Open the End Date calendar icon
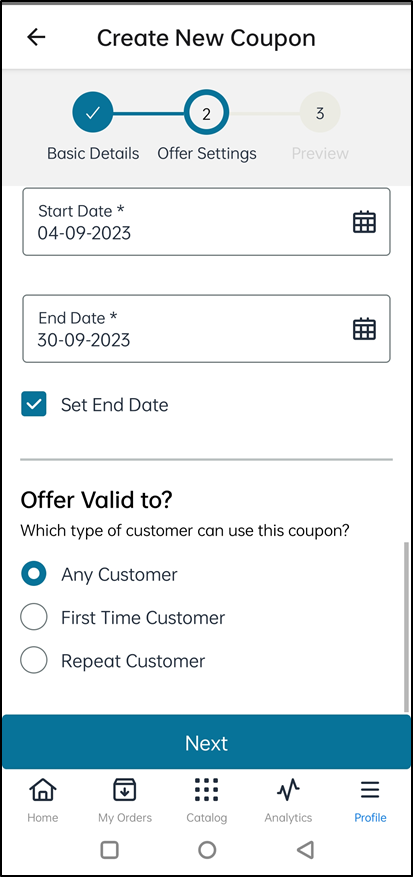 pos(364,329)
